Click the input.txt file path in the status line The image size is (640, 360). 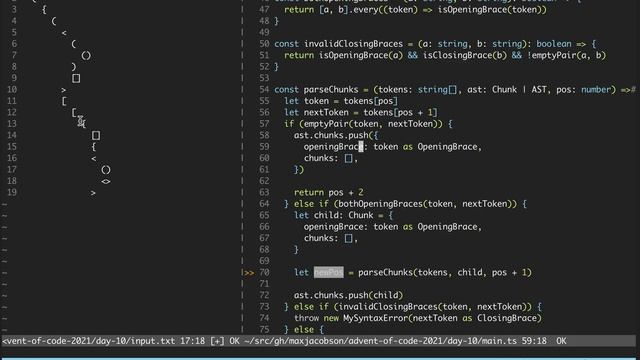(x=89, y=341)
